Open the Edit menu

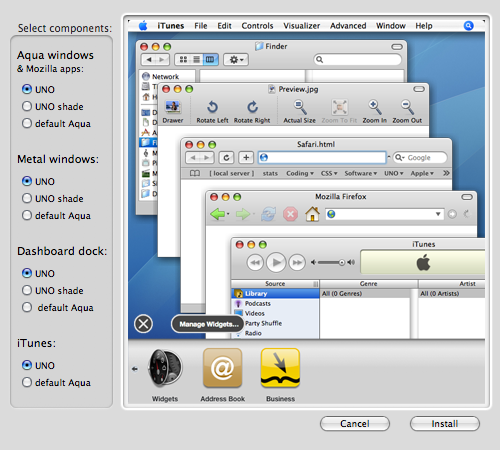point(224,26)
